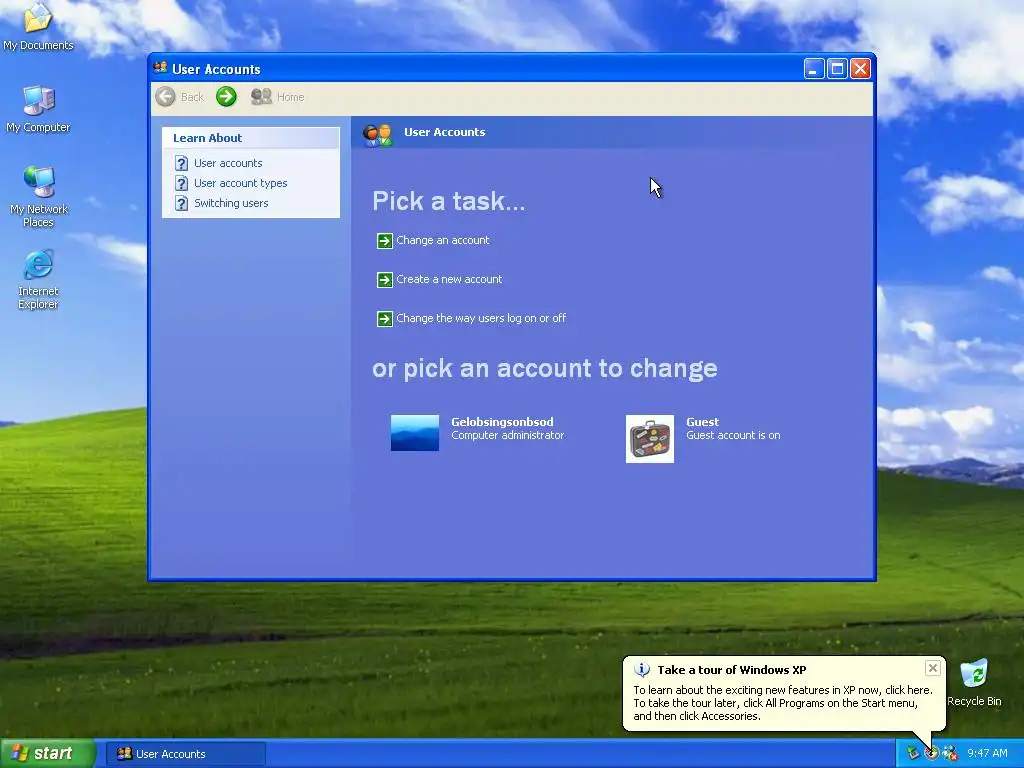
Task: Select the Internet Explorer desktop icon
Action: [x=38, y=279]
